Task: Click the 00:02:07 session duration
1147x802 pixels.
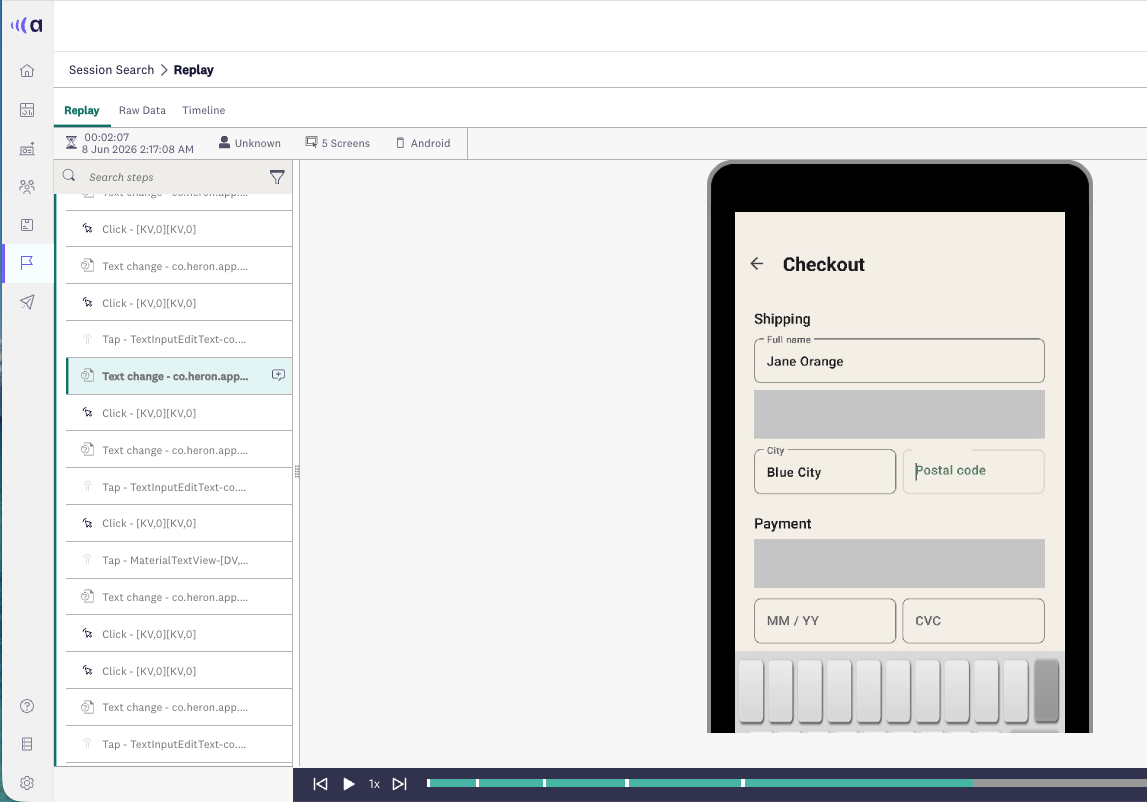Action: [x=107, y=137]
